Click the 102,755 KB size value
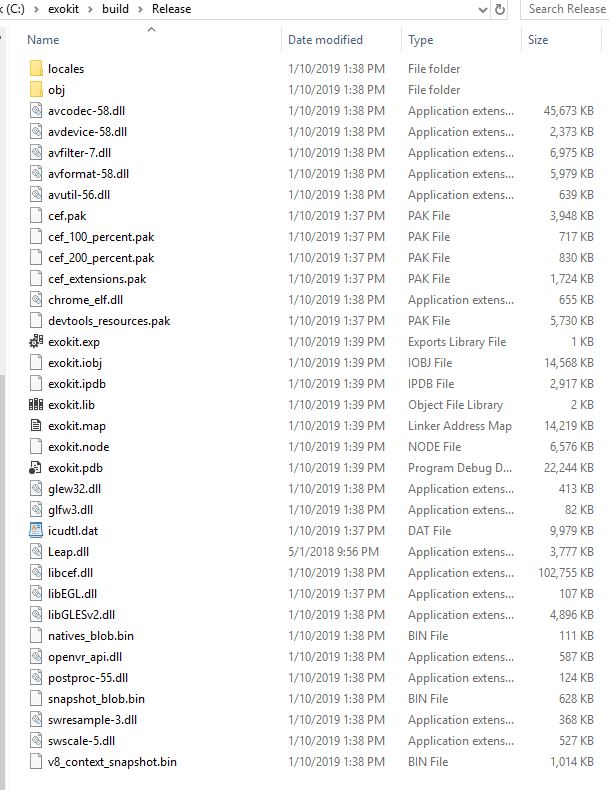 pos(566,573)
